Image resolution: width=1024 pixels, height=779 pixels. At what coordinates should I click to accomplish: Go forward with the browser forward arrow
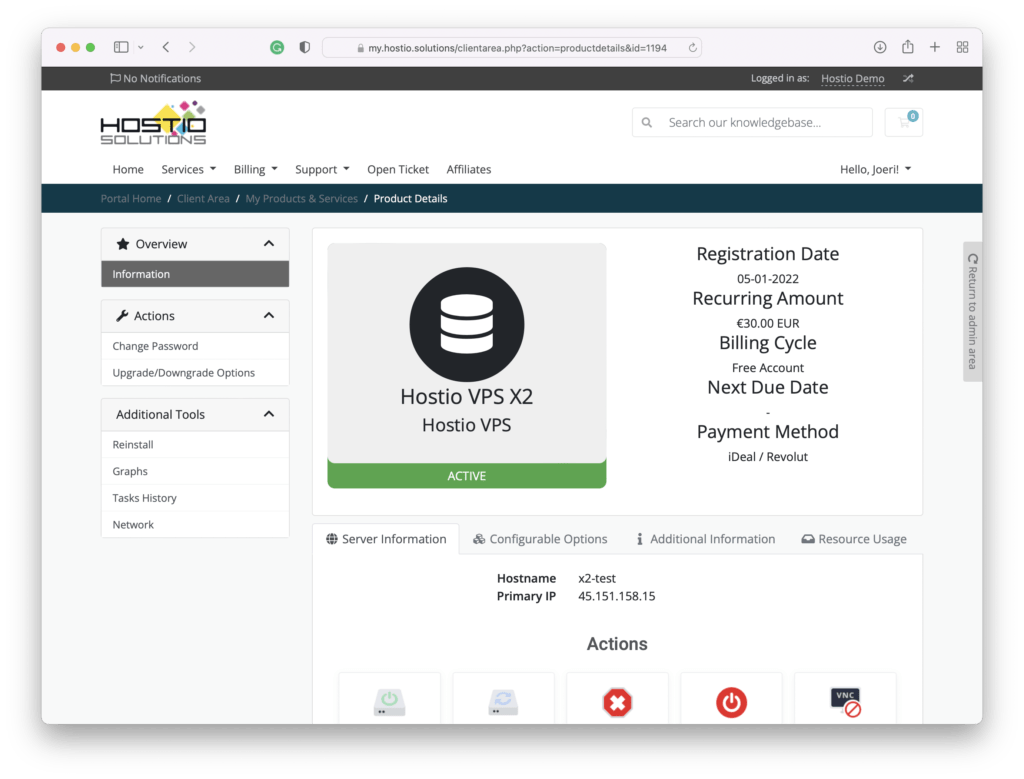pos(191,47)
